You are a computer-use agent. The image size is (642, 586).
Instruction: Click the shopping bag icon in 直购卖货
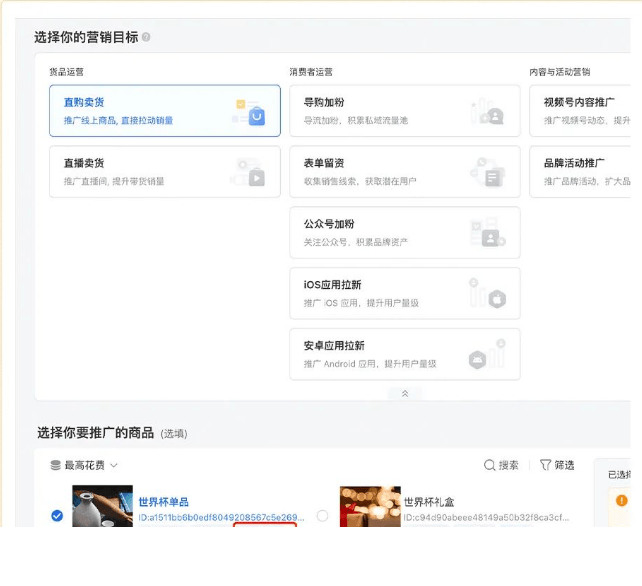(257, 116)
